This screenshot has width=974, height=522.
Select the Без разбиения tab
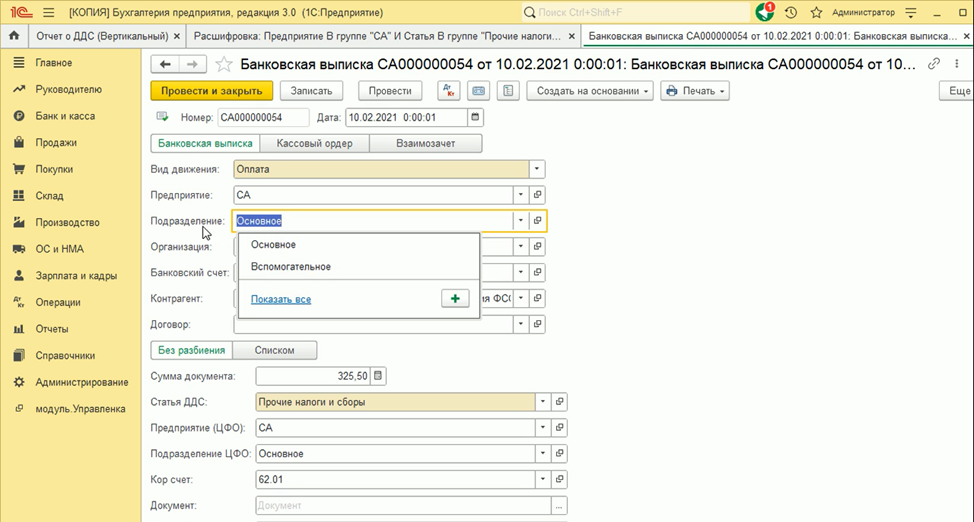191,350
